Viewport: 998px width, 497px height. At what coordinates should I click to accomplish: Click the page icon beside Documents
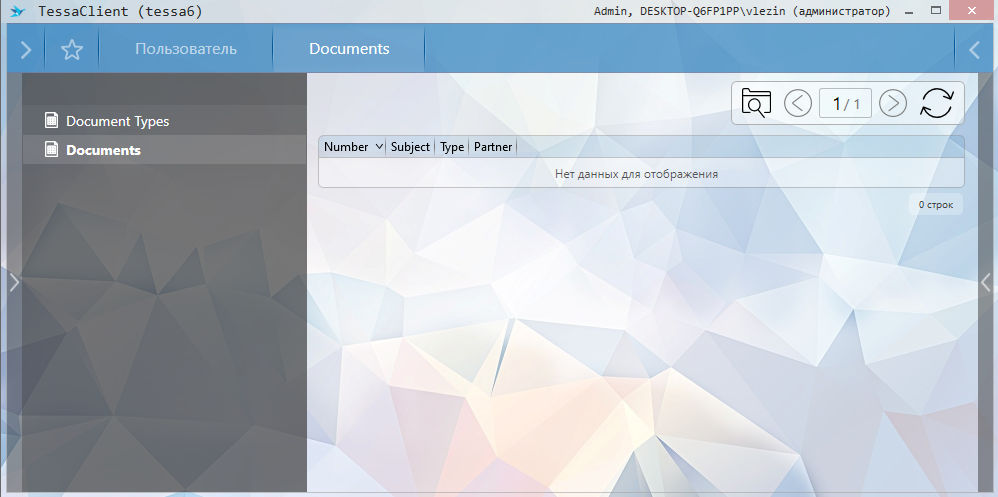click(x=52, y=150)
